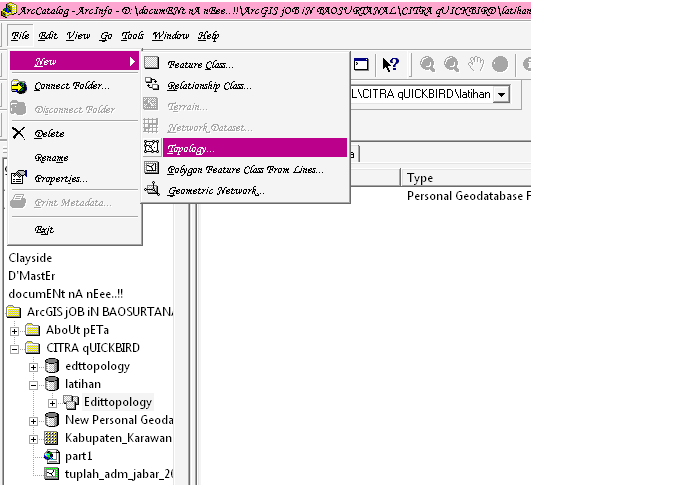Click the Connect Folder globe icon
683x485 pixels.
tap(19, 86)
